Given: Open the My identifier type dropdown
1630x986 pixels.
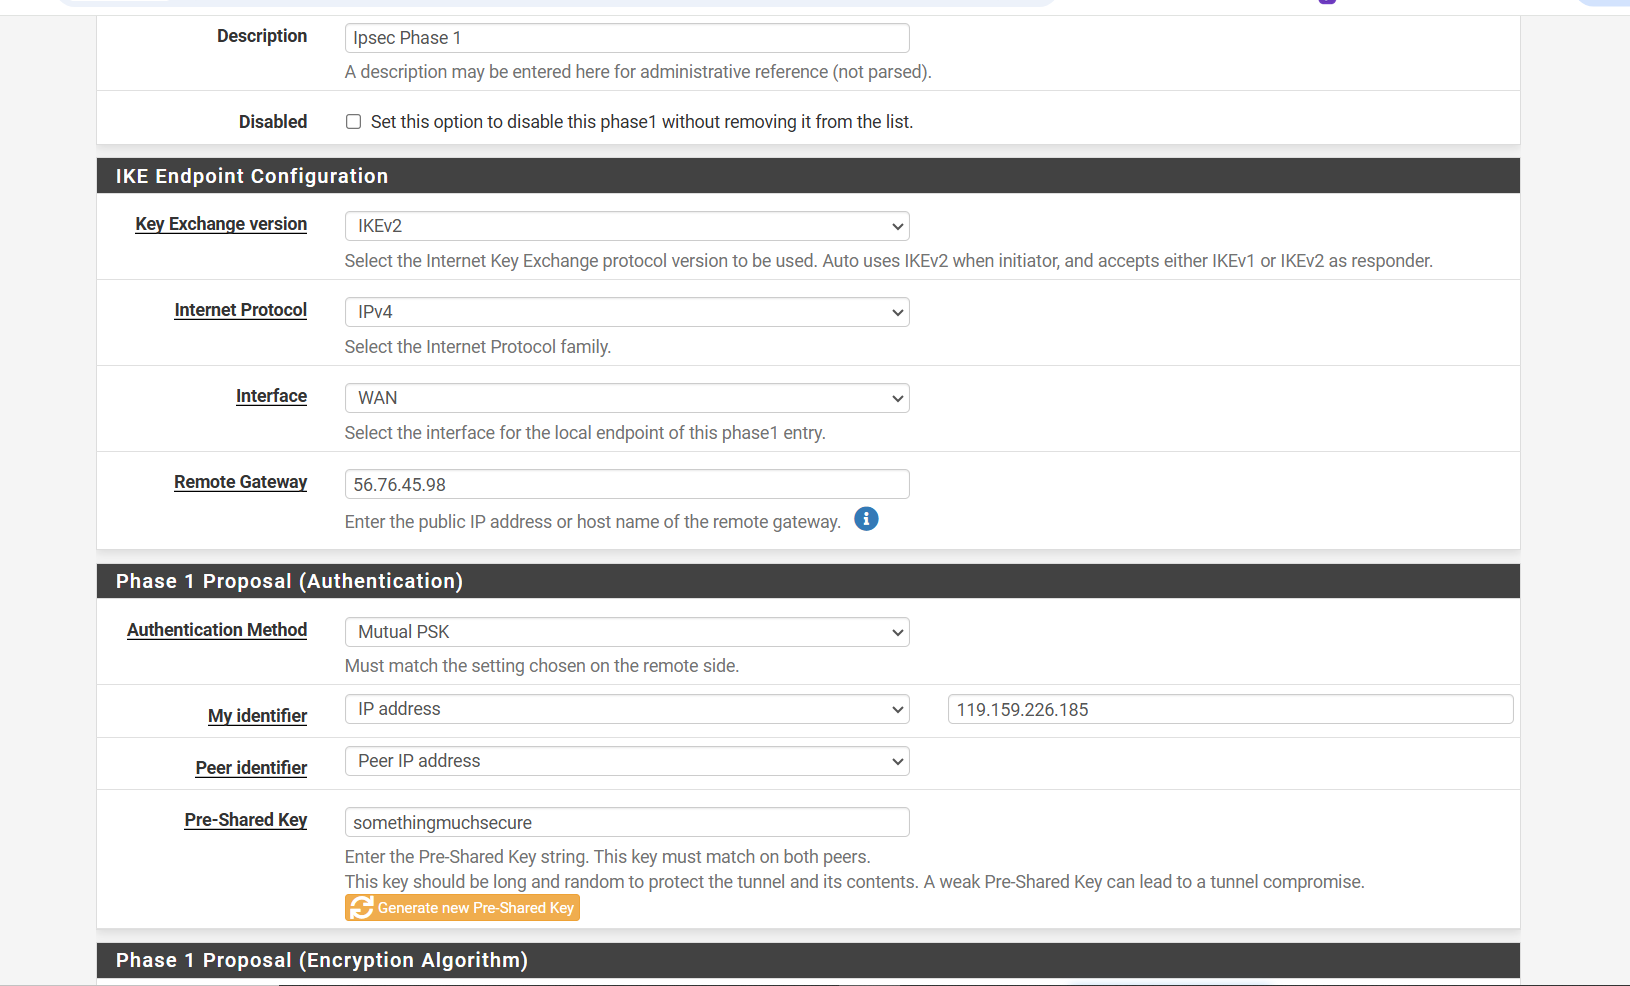Looking at the screenshot, I should coord(626,709).
